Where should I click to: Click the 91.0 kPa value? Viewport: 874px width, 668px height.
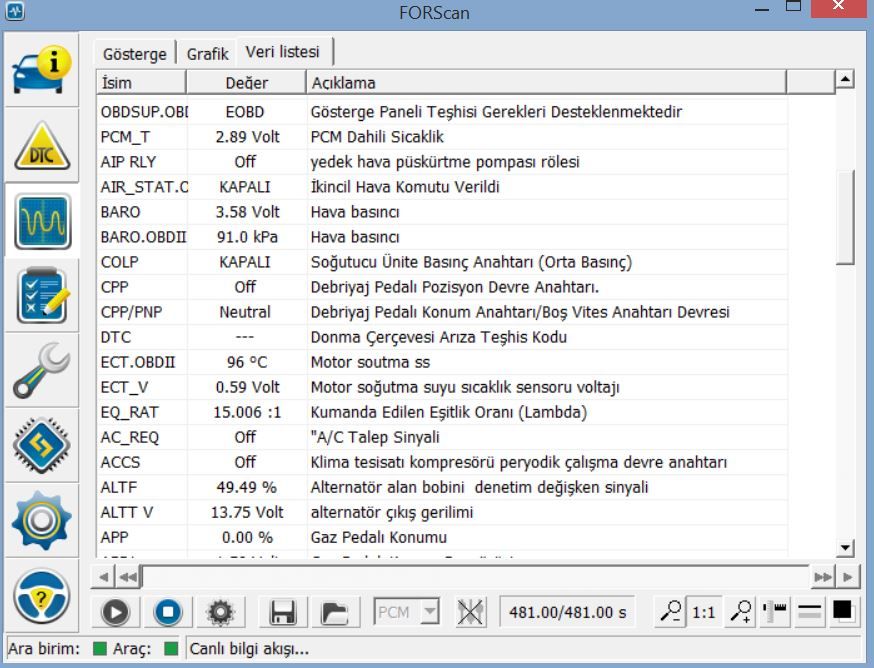pos(247,237)
